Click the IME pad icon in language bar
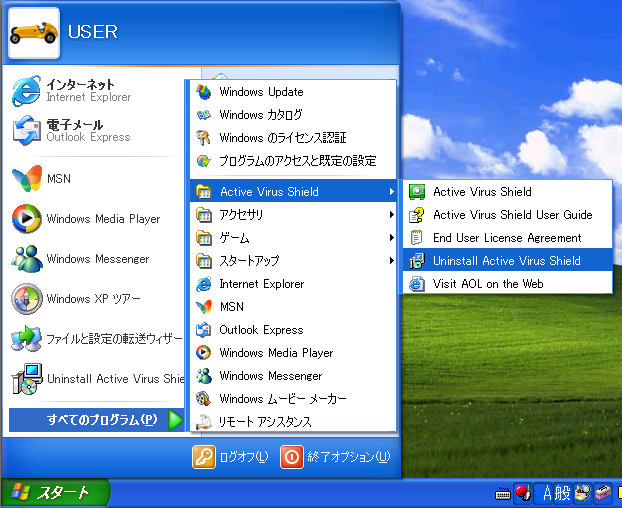The image size is (622, 508). point(583,493)
